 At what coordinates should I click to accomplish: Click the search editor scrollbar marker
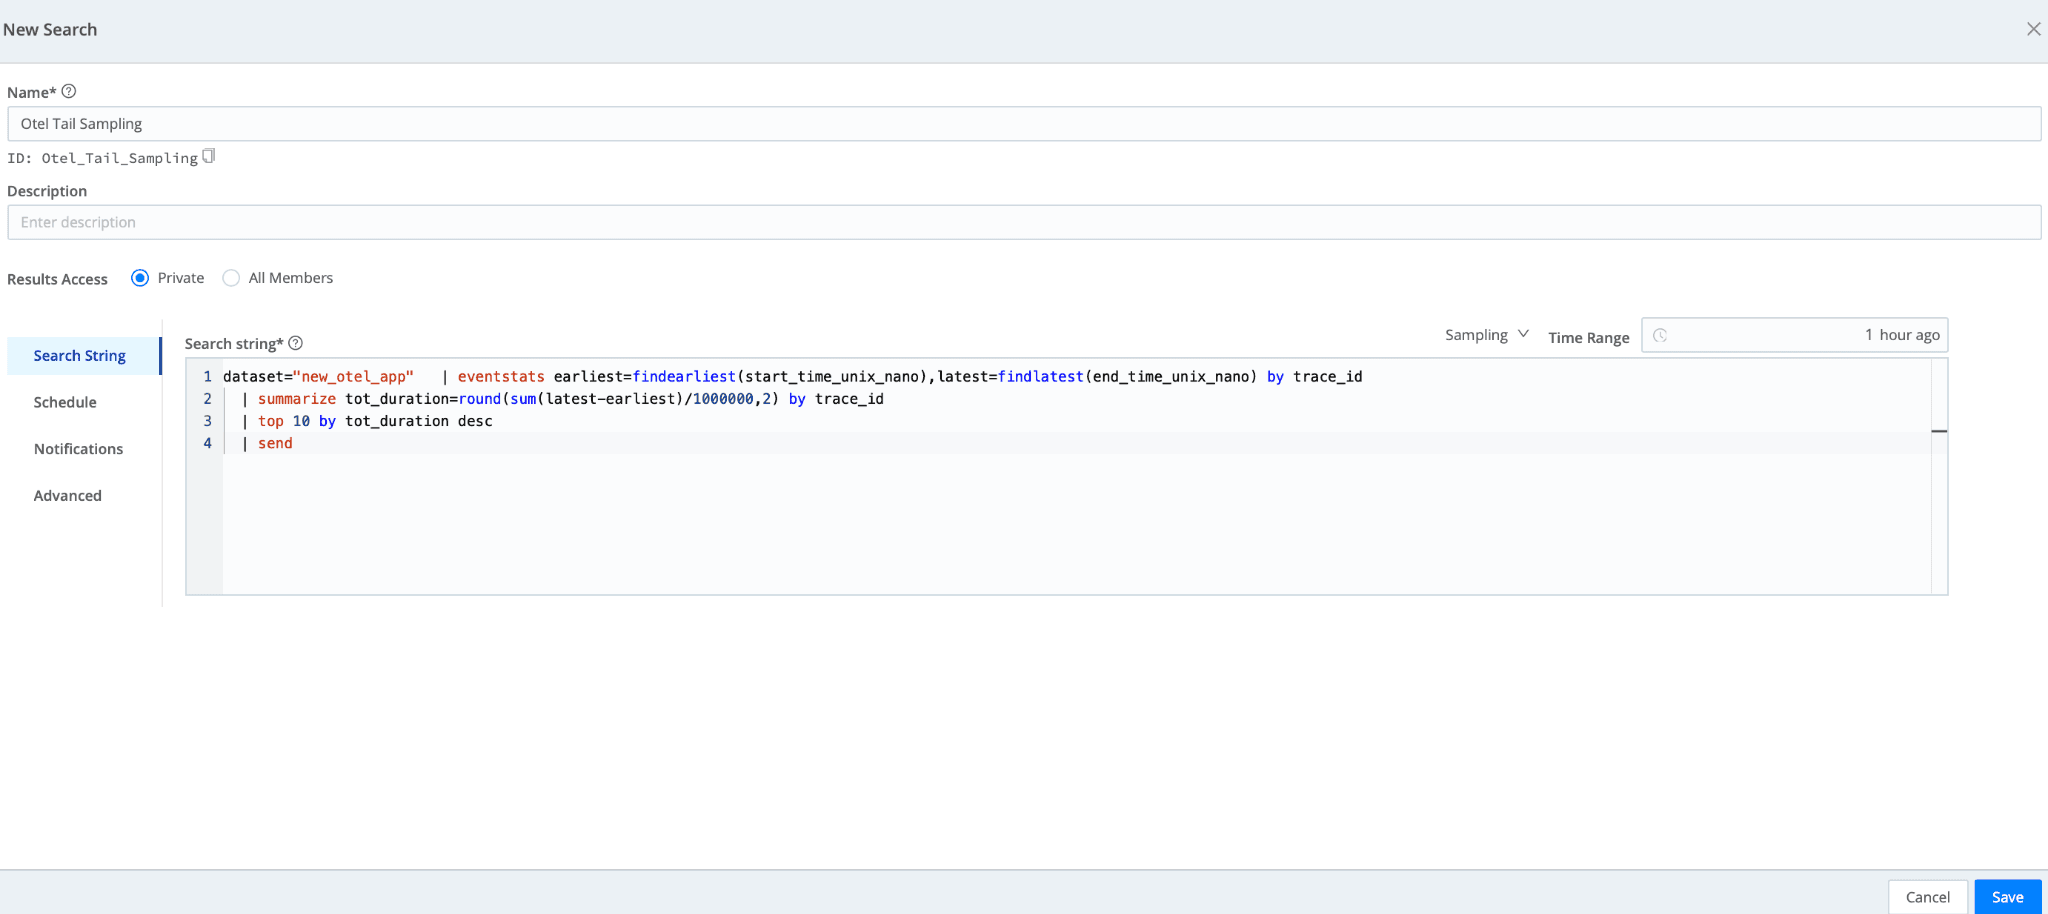(x=1939, y=431)
